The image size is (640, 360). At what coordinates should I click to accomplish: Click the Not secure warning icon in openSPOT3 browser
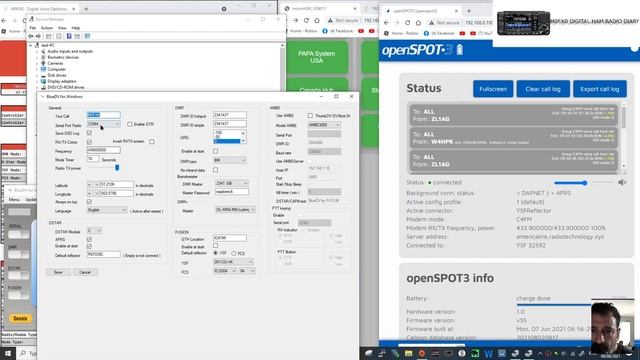(431, 23)
